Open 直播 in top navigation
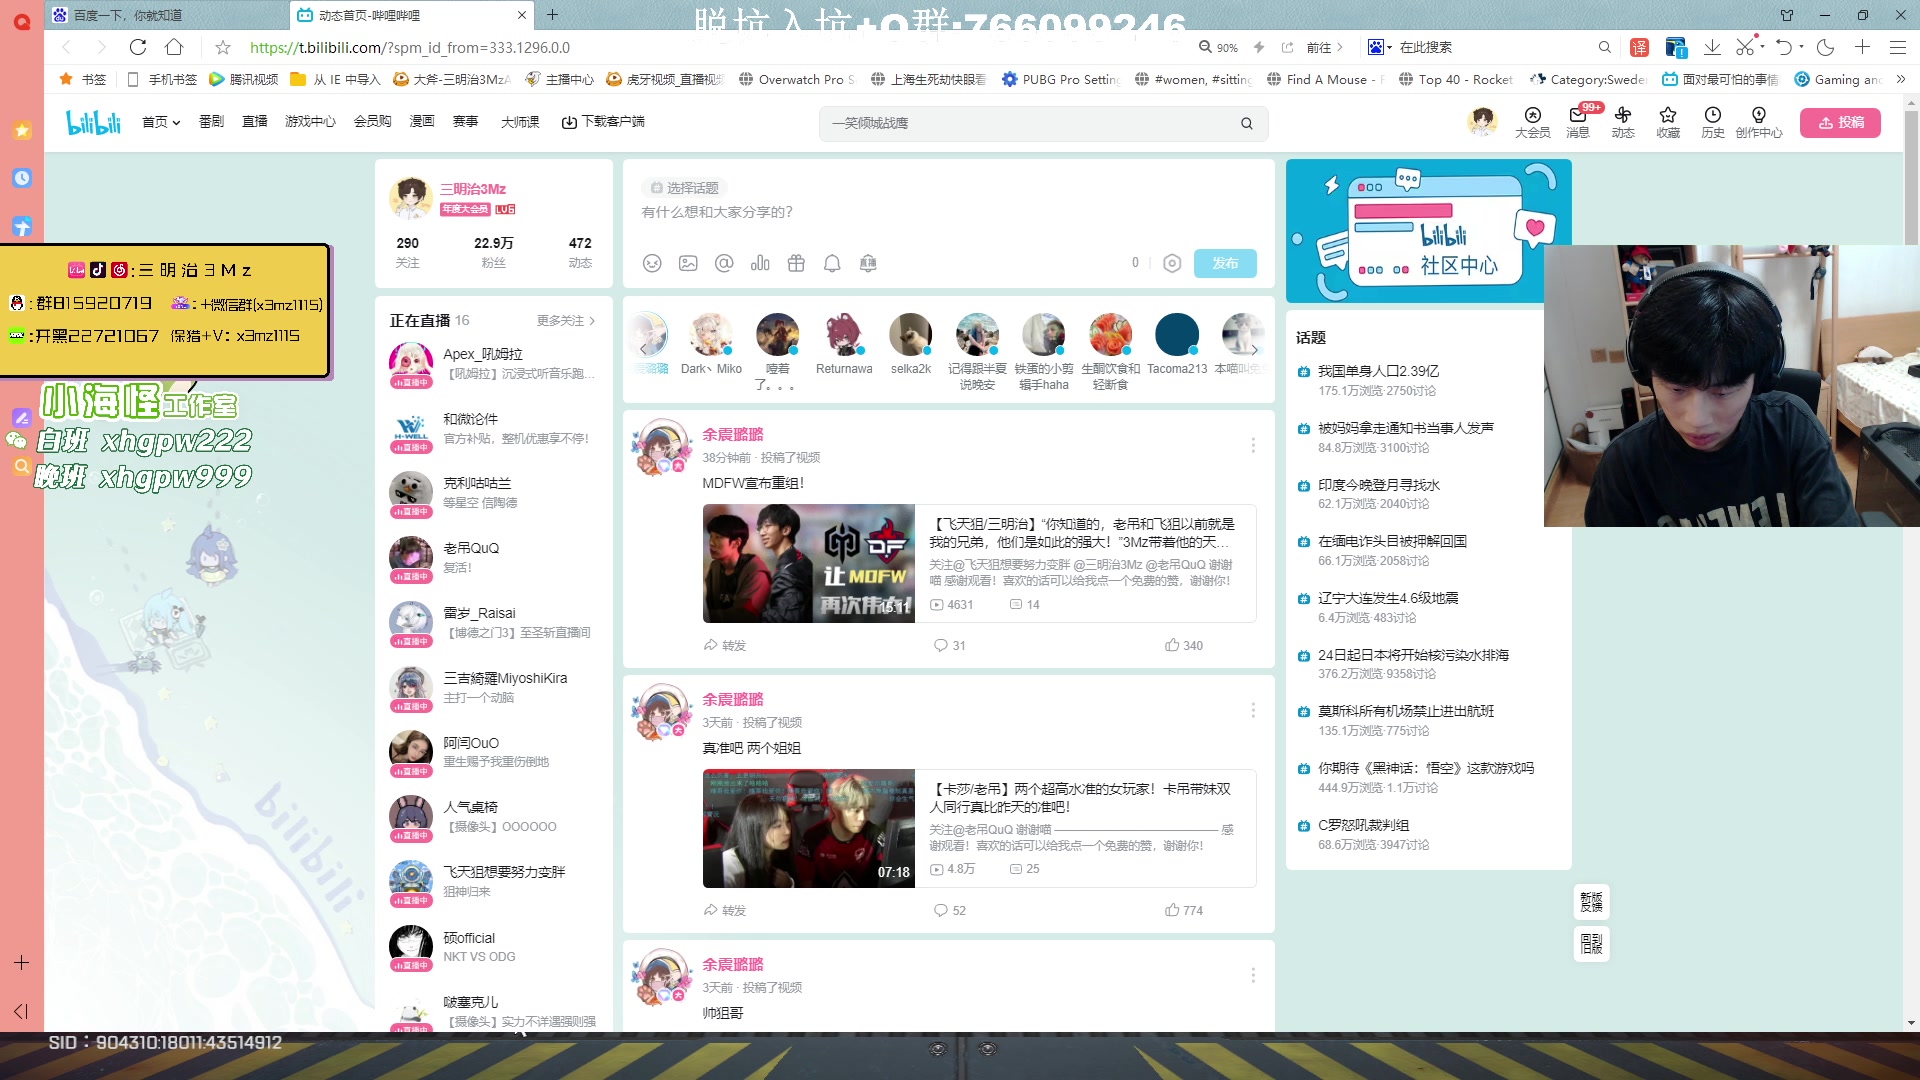The width and height of the screenshot is (1920, 1080). 255,122
